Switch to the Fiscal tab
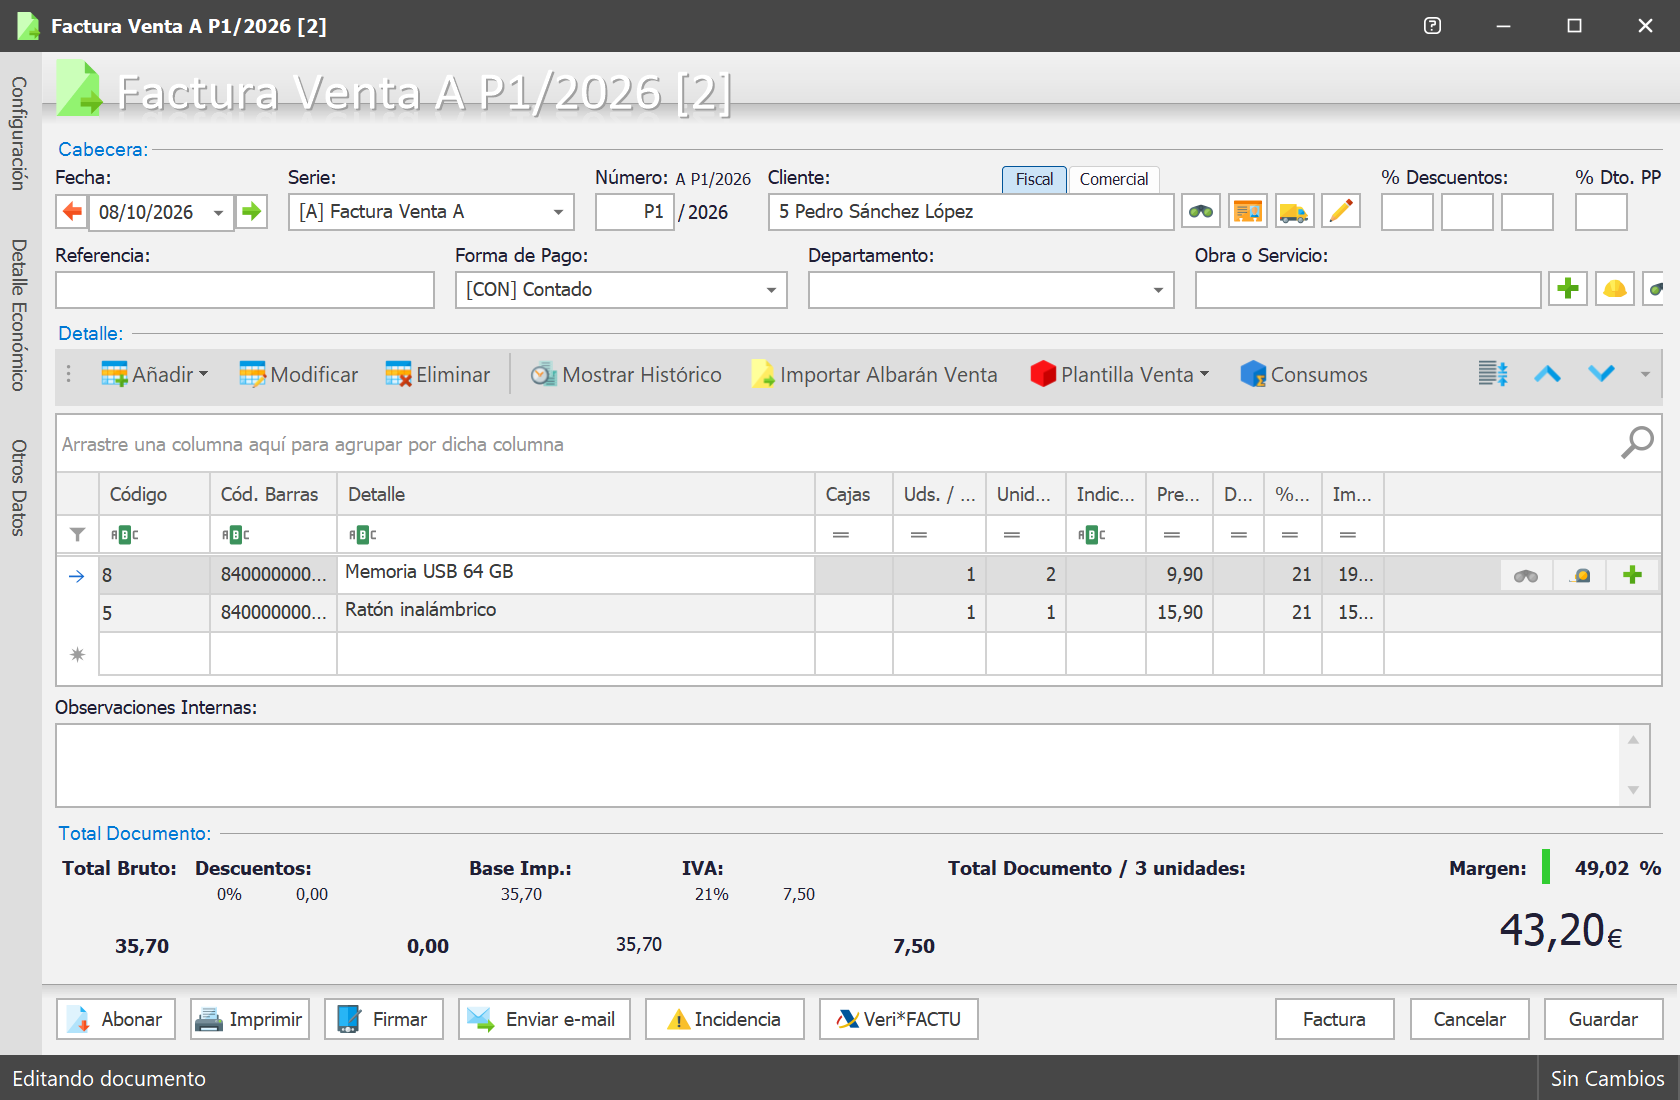The height and width of the screenshot is (1100, 1680). click(1034, 179)
